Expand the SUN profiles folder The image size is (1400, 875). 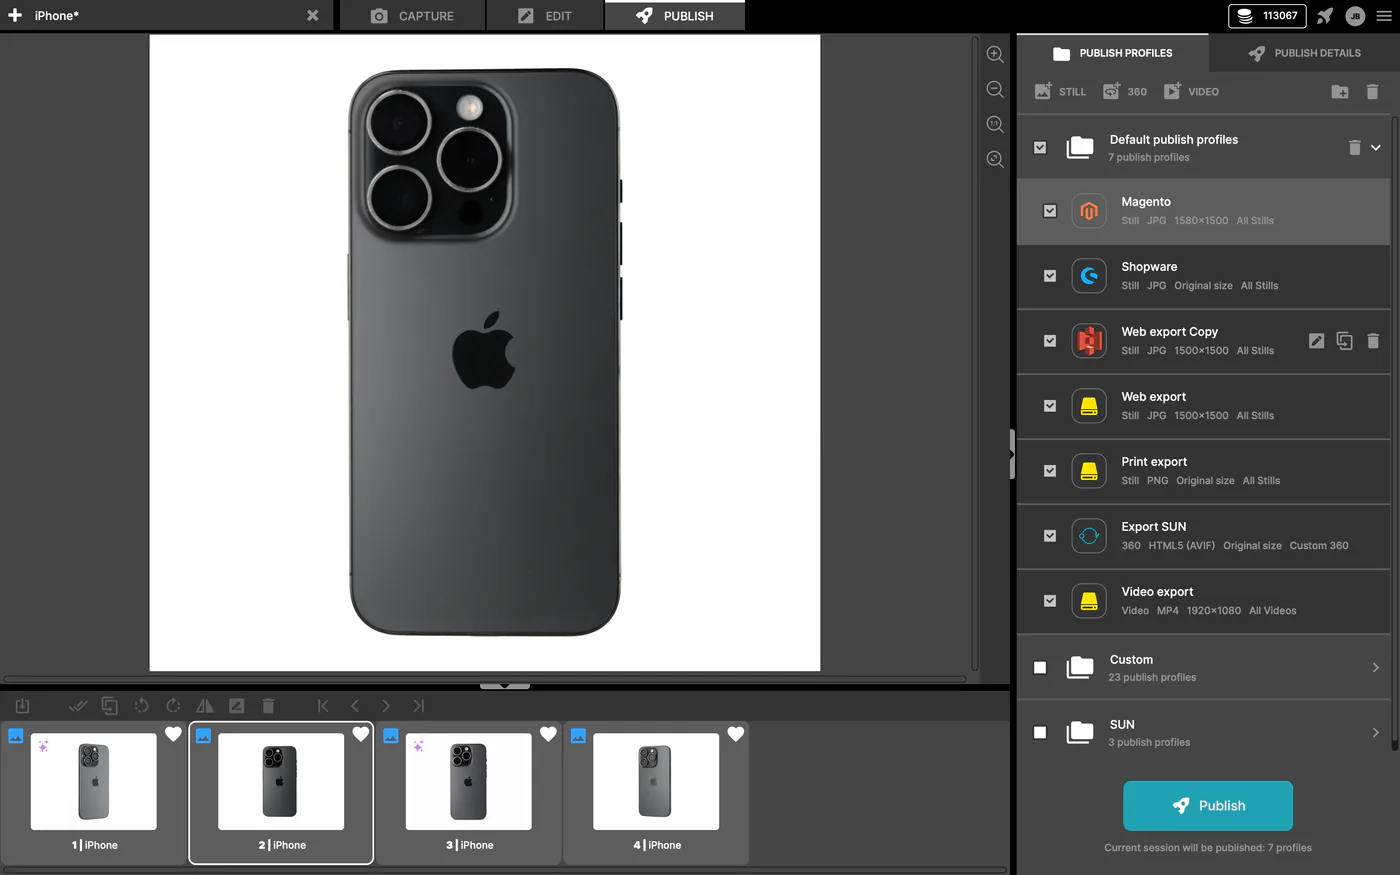tap(1376, 732)
